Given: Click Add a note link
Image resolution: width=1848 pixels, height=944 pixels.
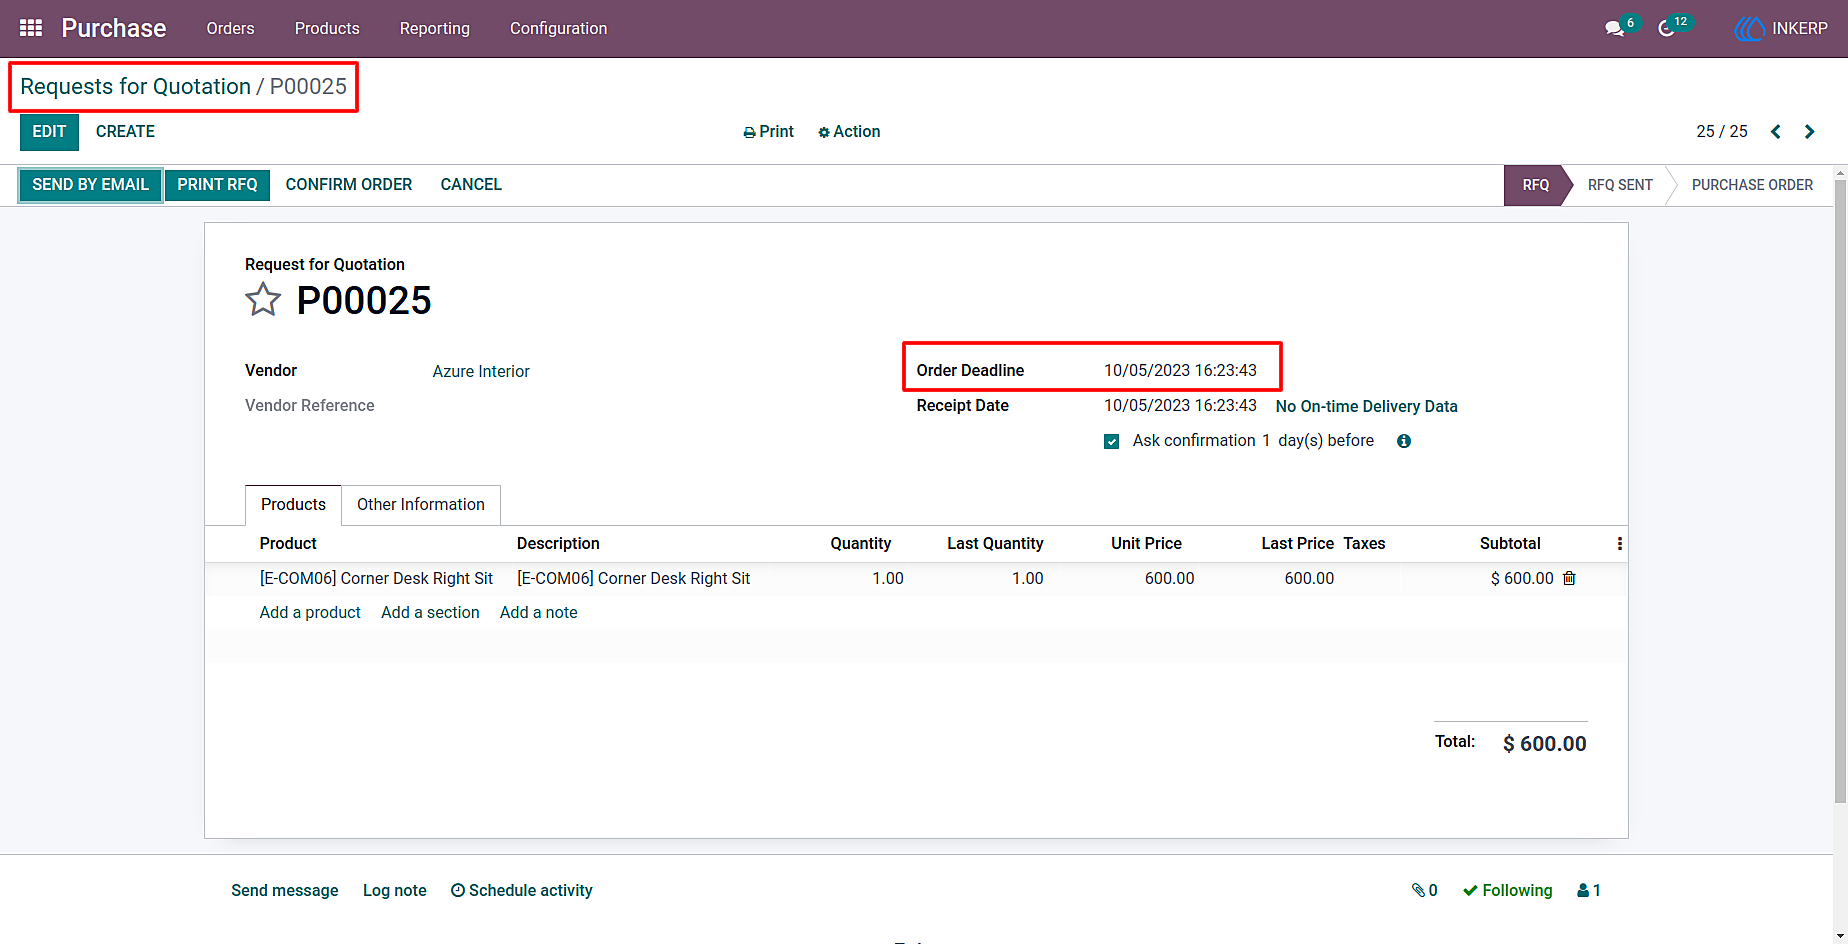Looking at the screenshot, I should (x=538, y=612).
